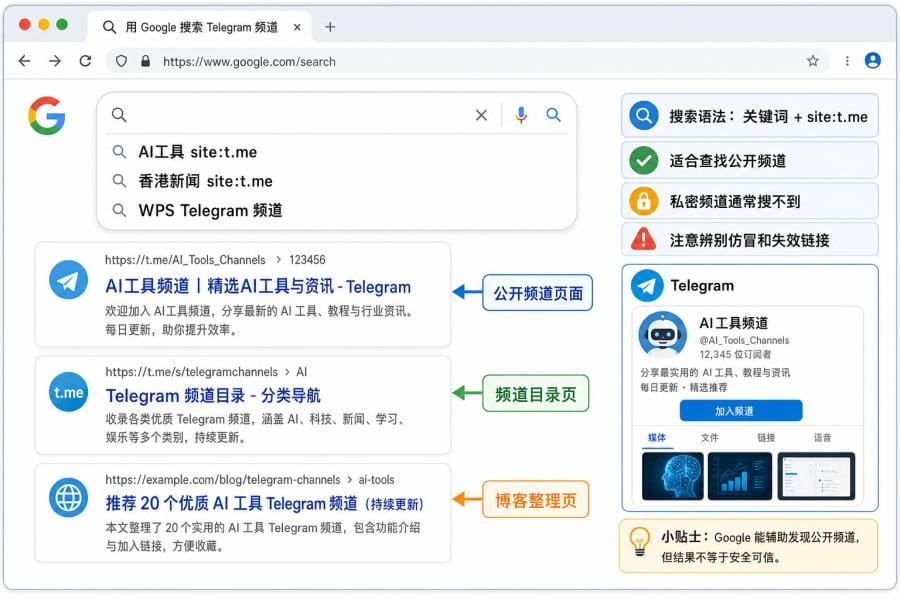Click the blue search magnifier button

click(x=553, y=115)
